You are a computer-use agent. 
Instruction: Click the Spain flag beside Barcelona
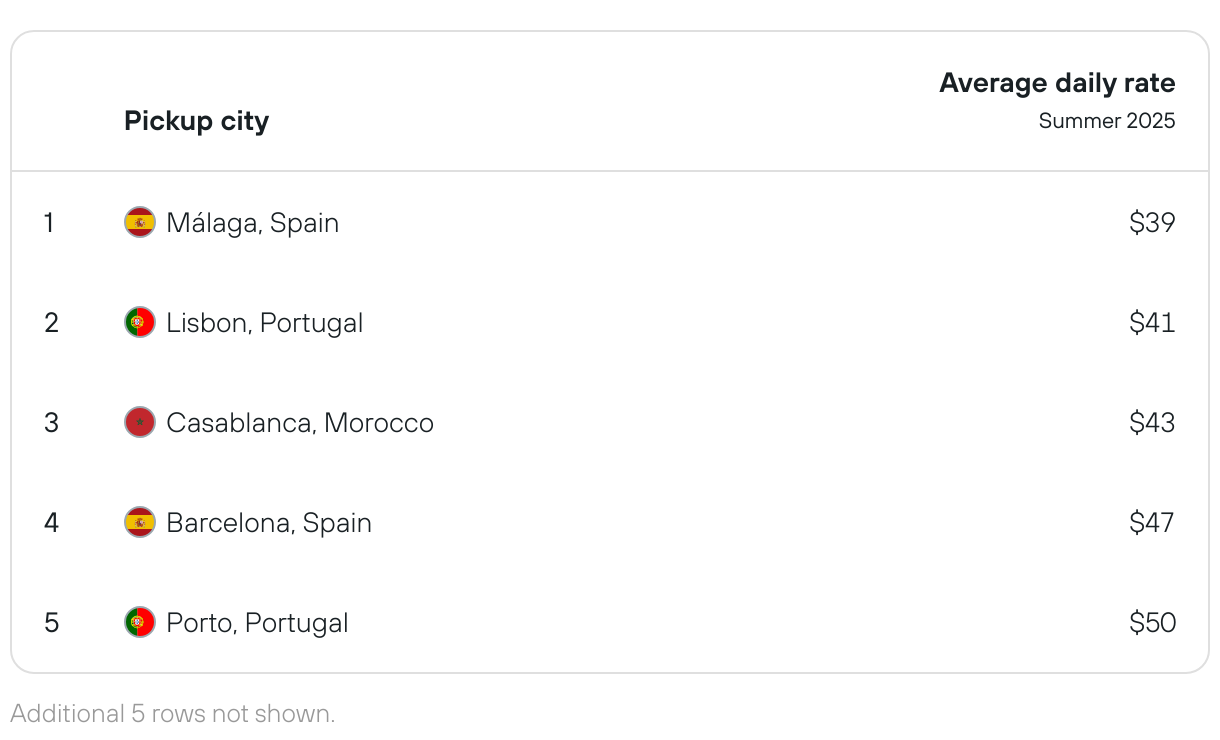(140, 522)
